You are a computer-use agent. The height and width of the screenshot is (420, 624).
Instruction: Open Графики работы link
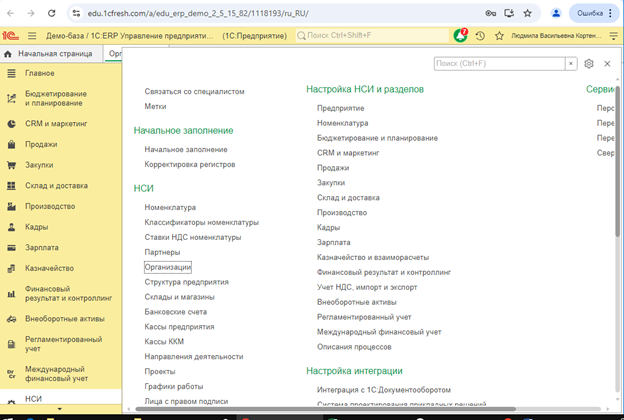click(174, 387)
